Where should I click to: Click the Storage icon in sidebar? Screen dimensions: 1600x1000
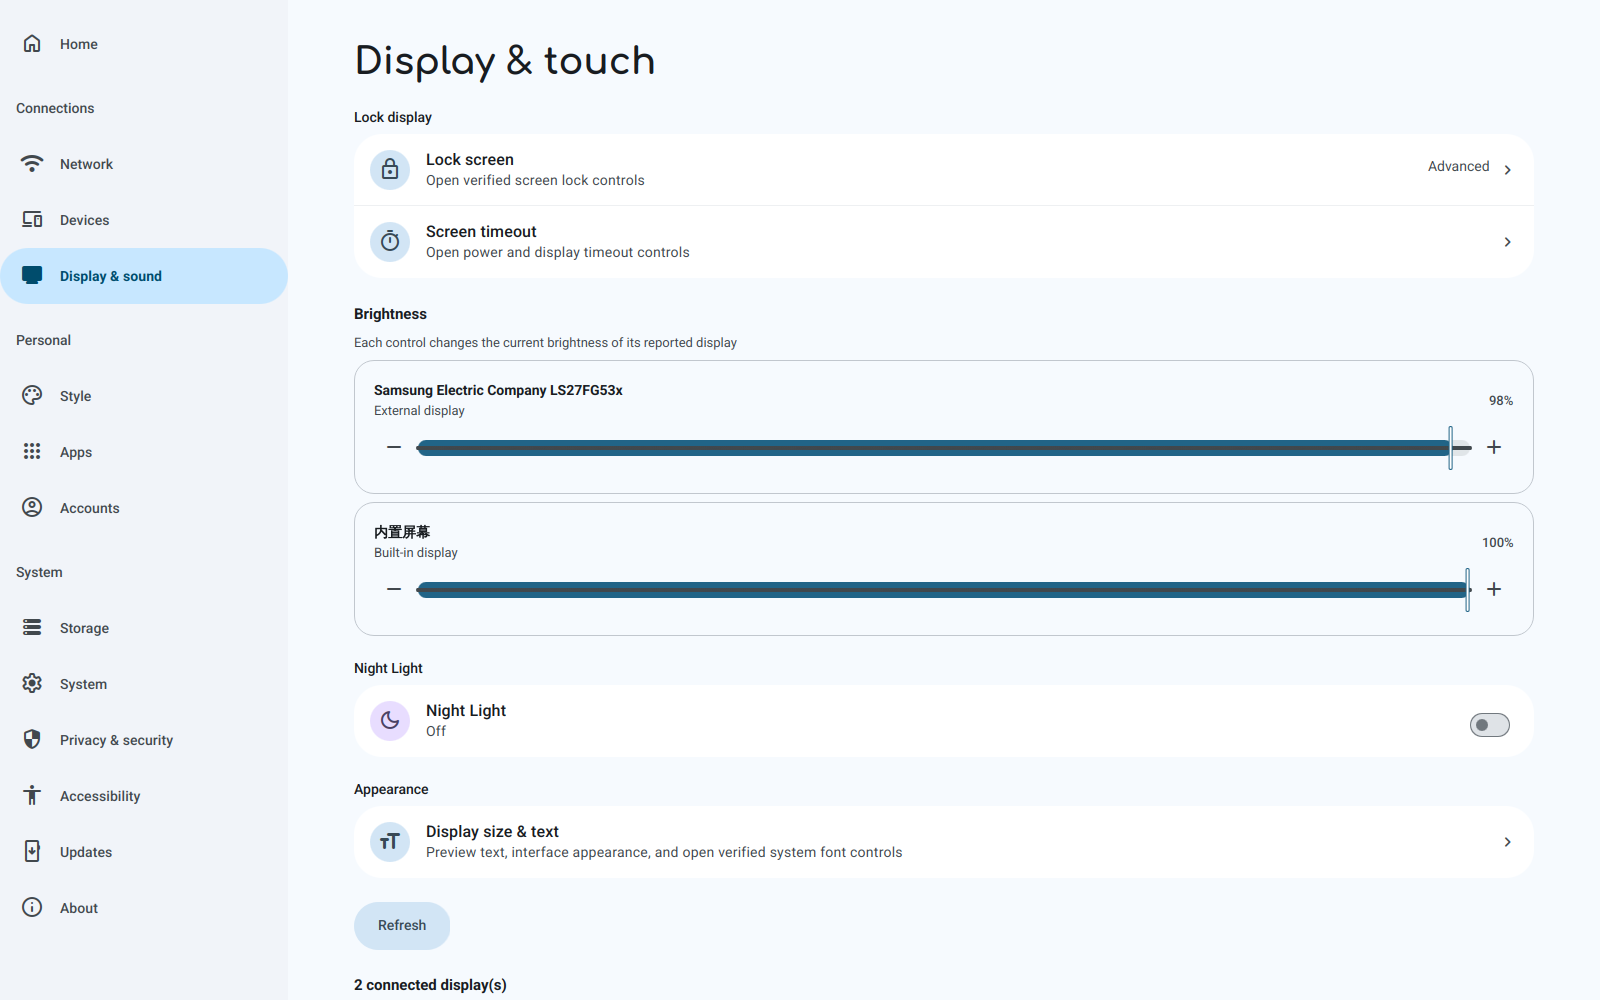point(32,628)
